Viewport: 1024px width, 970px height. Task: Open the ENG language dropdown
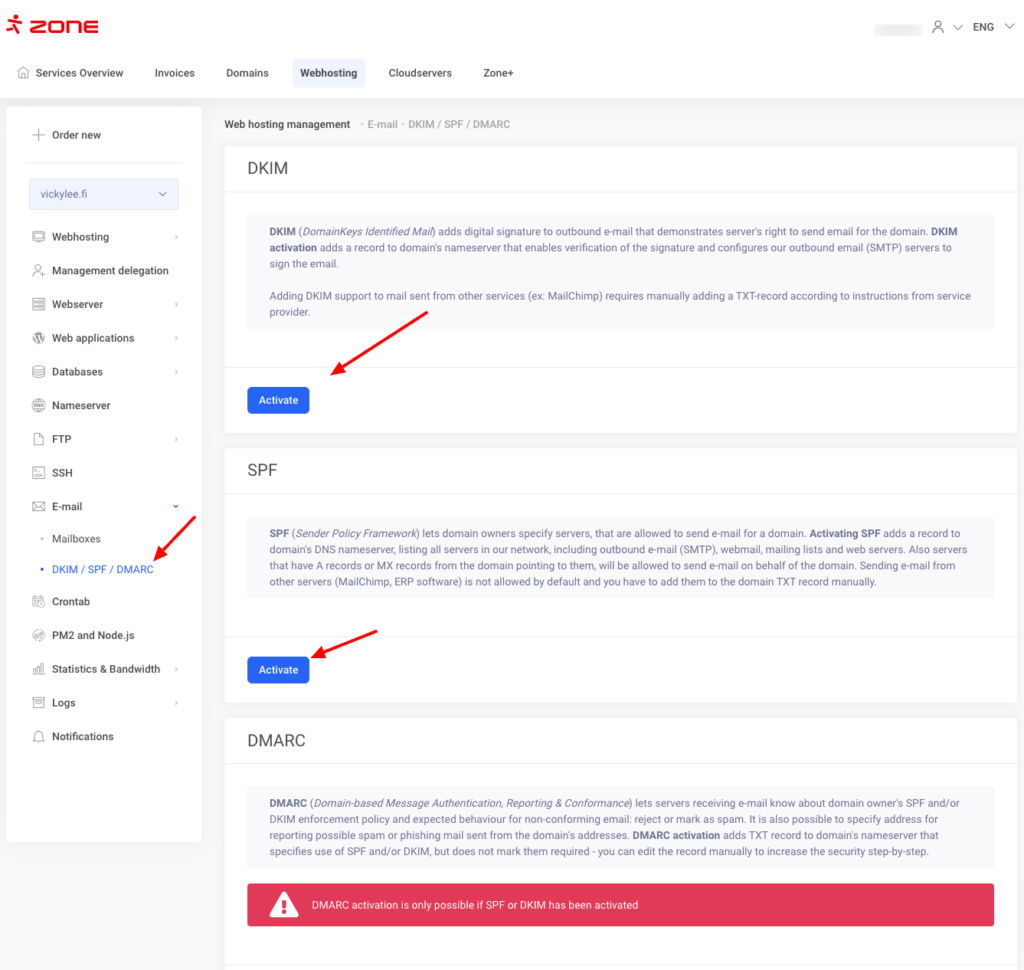(x=990, y=27)
